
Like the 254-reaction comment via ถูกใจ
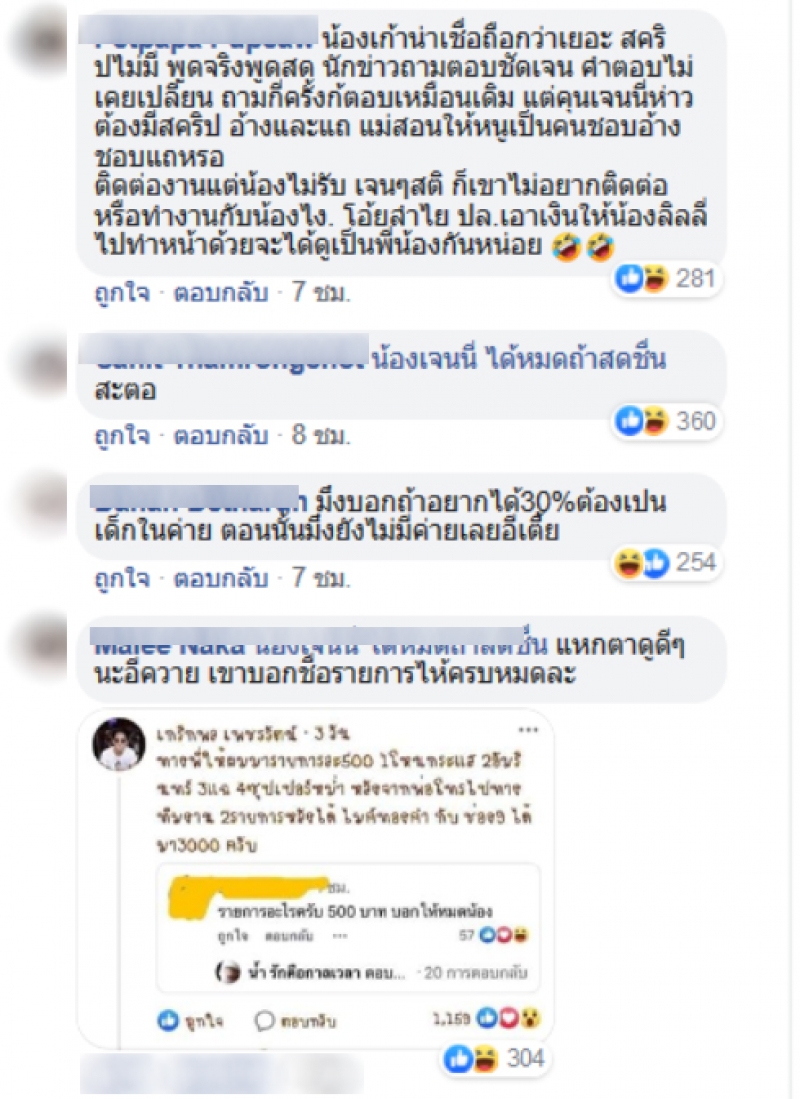[122, 578]
